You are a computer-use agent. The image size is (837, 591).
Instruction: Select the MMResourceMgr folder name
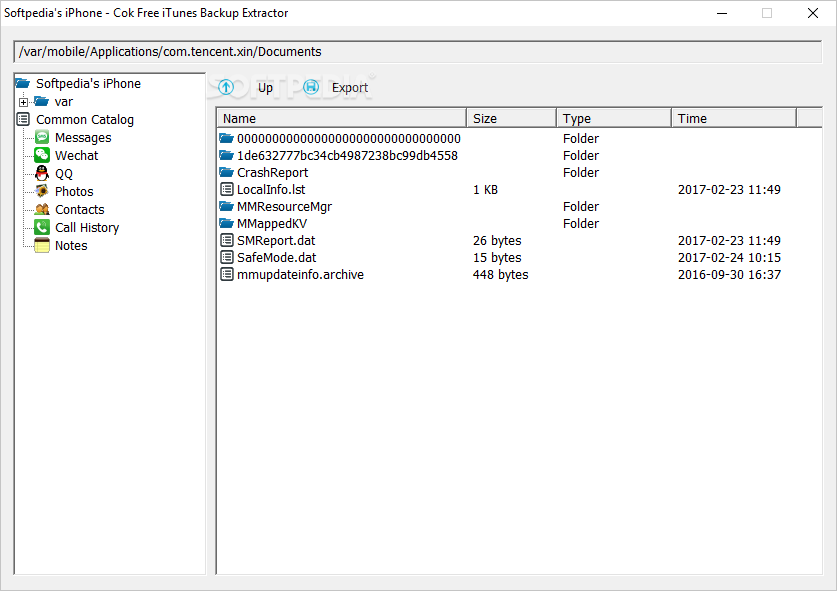[285, 207]
